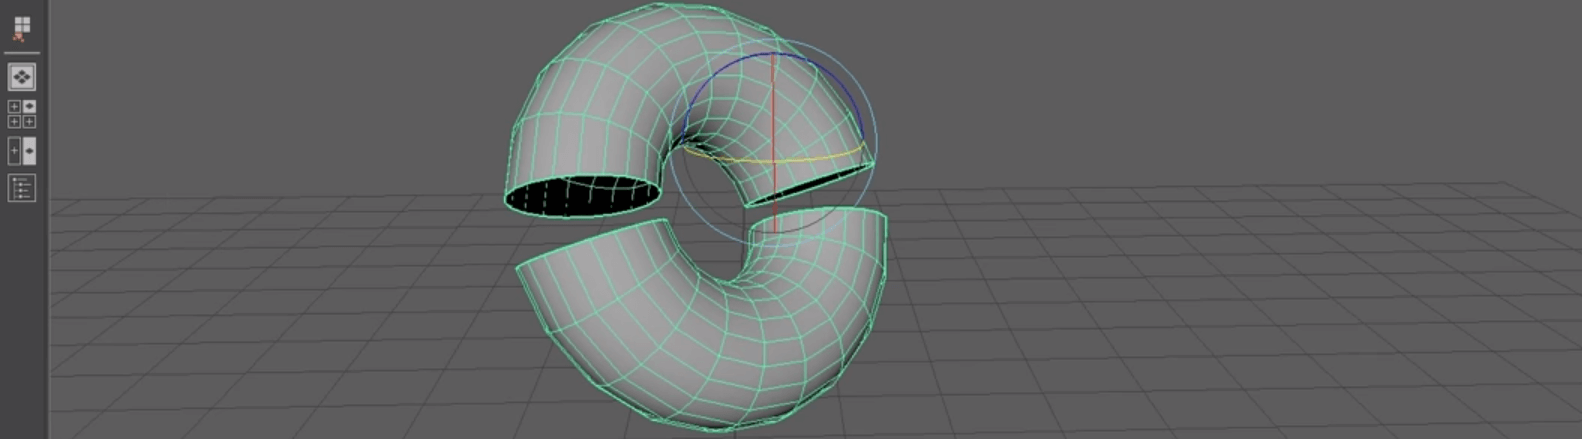The image size is (1582, 439).
Task: Select the two-pane side-by-side layout
Action: (21, 151)
